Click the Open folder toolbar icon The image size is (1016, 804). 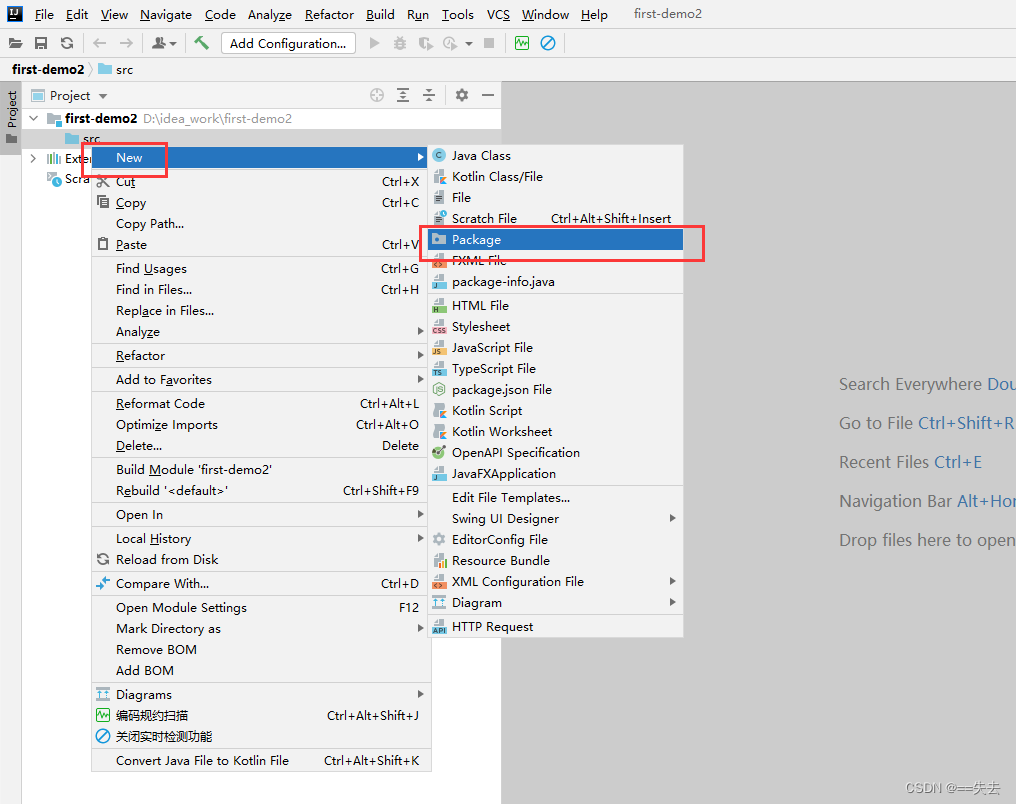point(16,43)
